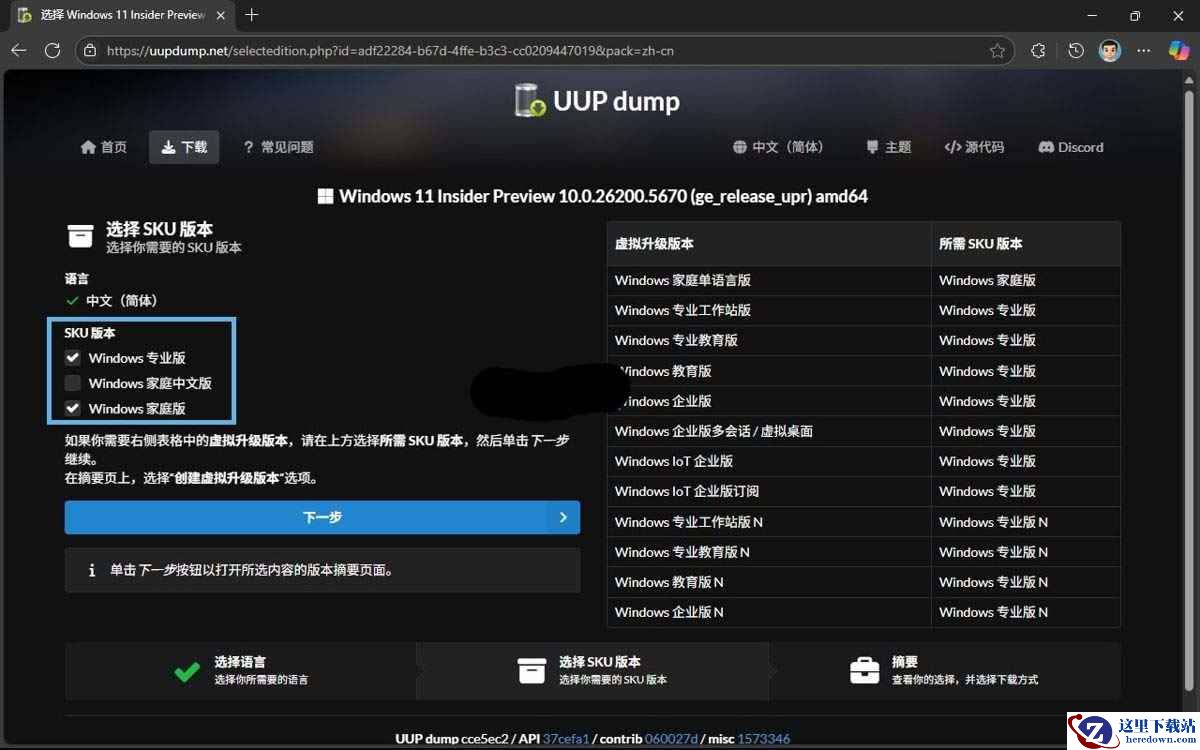Click green checkmark beside 中文（简体）
Screen dimensions: 1200x750
[x=72, y=300]
